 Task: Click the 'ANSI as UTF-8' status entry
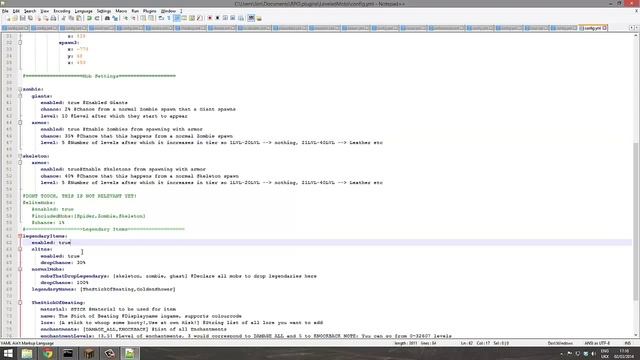click(x=597, y=343)
